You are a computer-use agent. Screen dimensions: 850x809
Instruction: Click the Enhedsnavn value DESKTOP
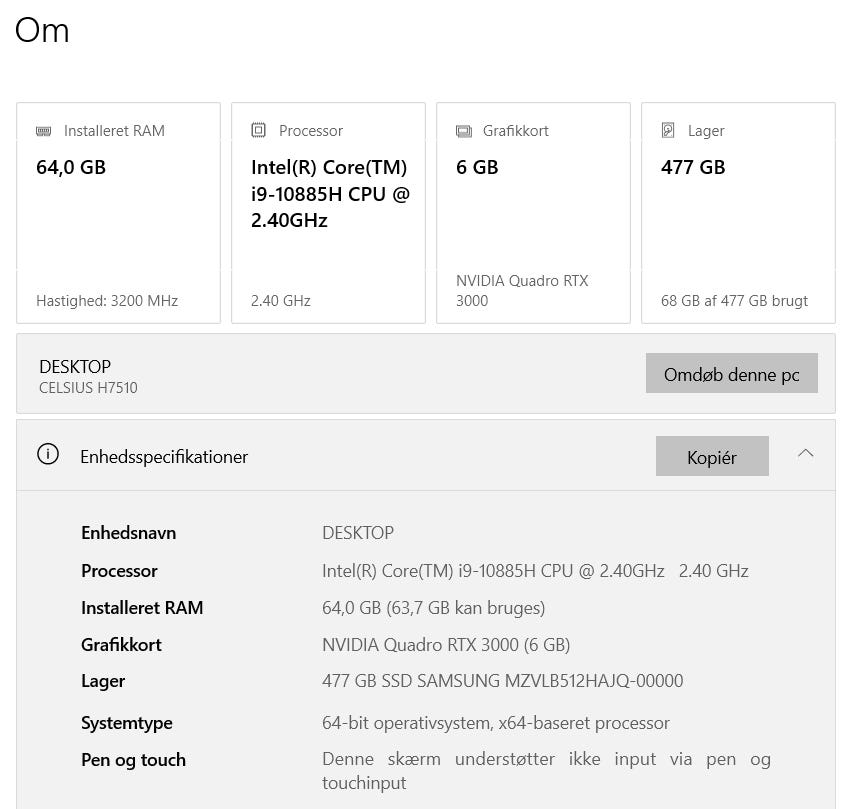tap(358, 533)
